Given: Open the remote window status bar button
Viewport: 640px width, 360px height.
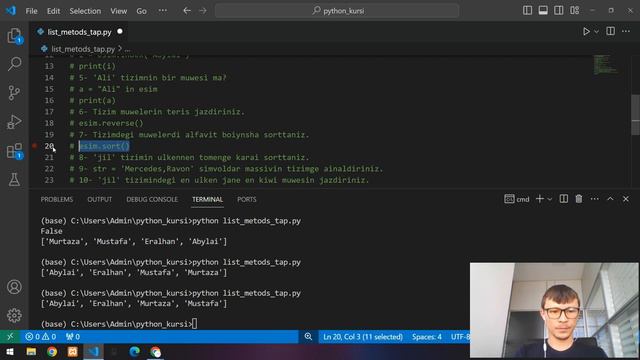Looking at the screenshot, I should click(10, 337).
